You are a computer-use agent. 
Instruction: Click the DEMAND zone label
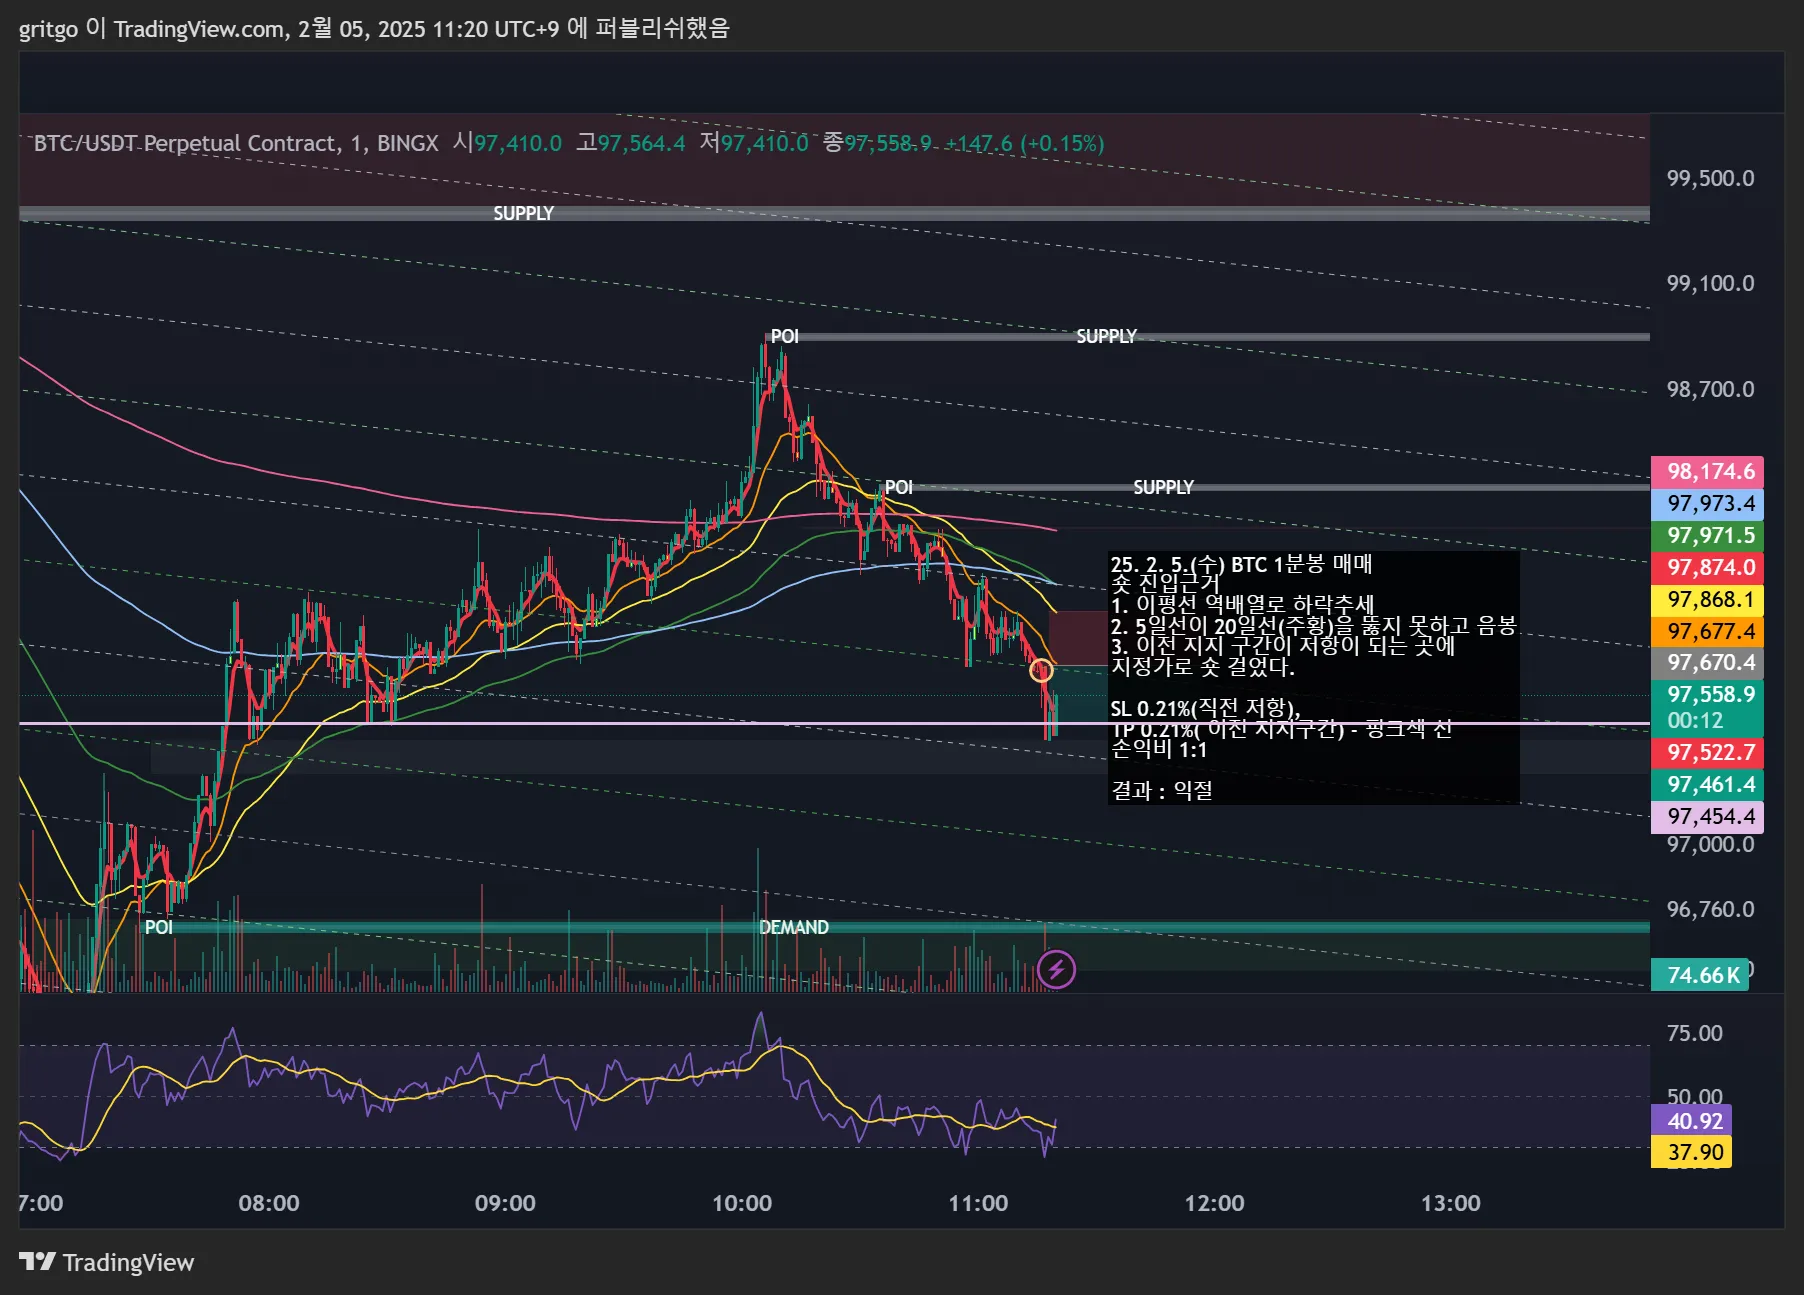coord(793,927)
